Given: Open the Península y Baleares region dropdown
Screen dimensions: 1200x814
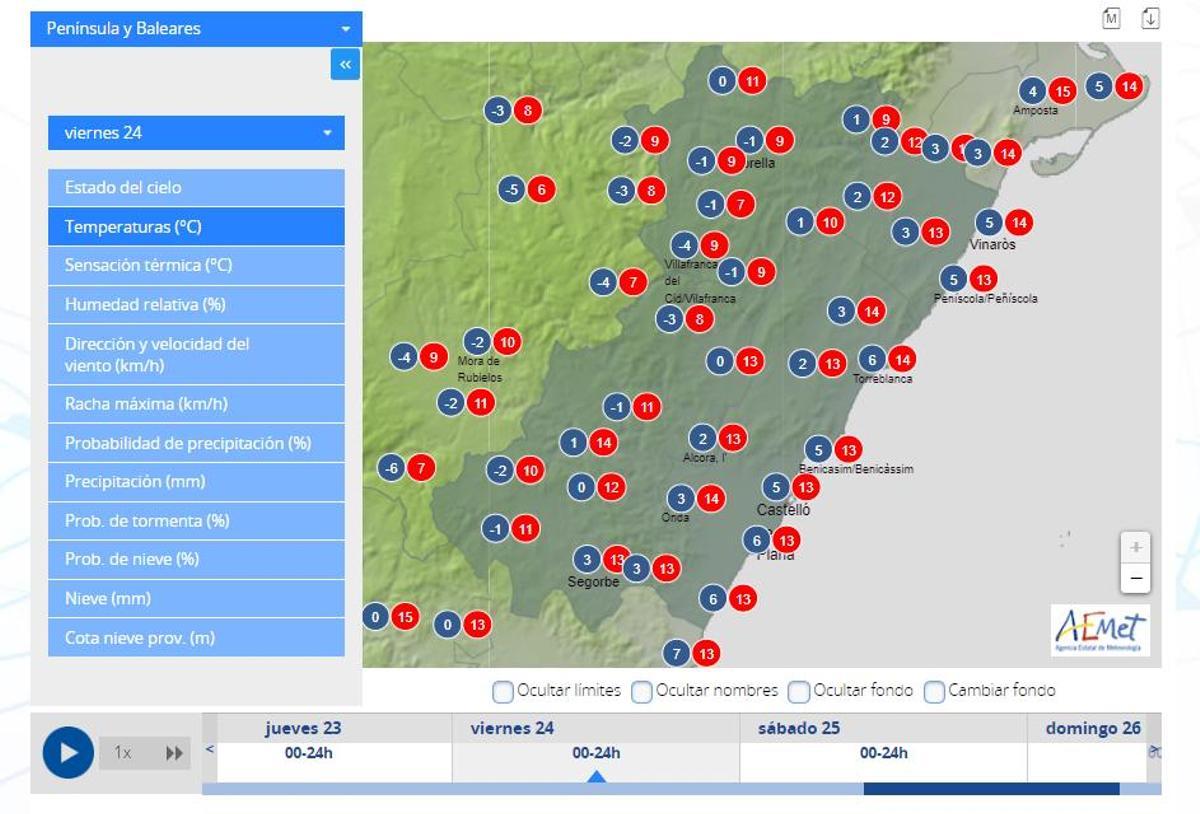Looking at the screenshot, I should pyautogui.click(x=196, y=29).
